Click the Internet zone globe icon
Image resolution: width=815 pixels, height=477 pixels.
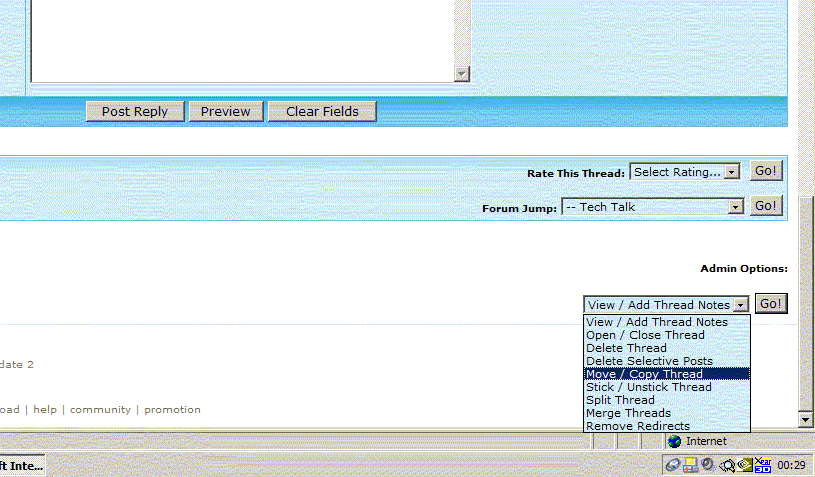click(674, 441)
